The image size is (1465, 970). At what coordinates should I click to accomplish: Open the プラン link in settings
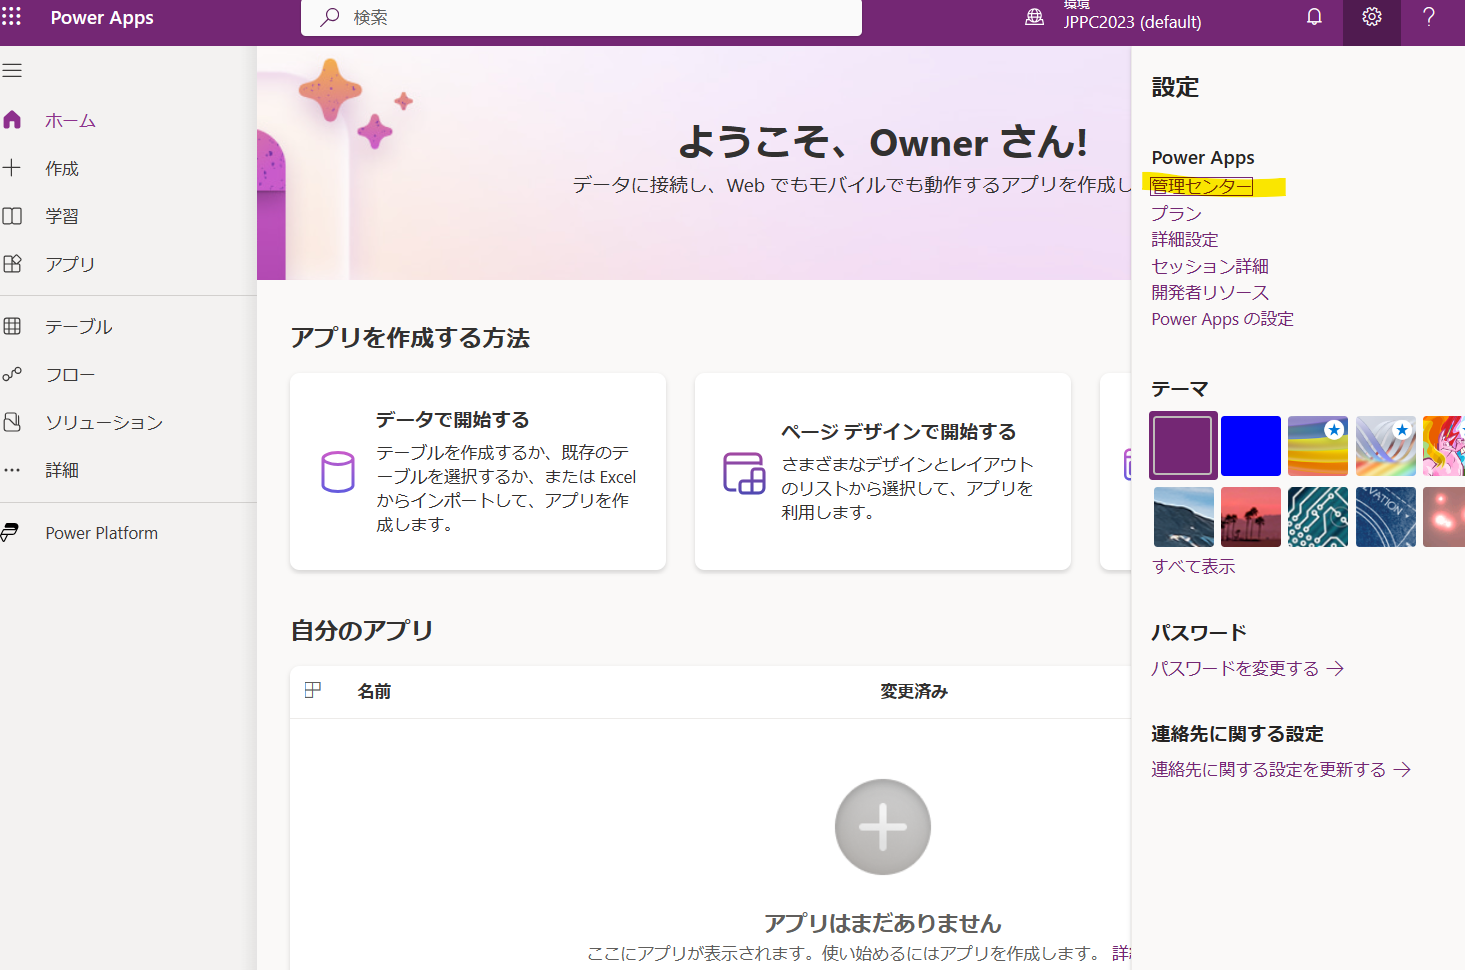[1176, 213]
